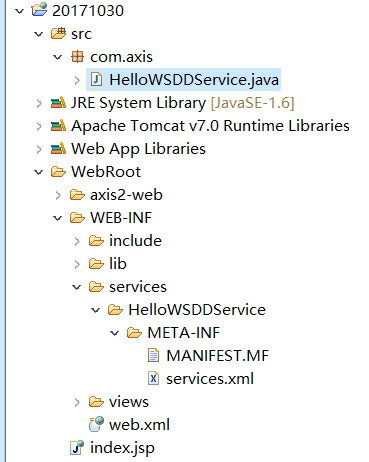The image size is (369, 462).
Task: Select services.xml file name
Action: point(210,379)
